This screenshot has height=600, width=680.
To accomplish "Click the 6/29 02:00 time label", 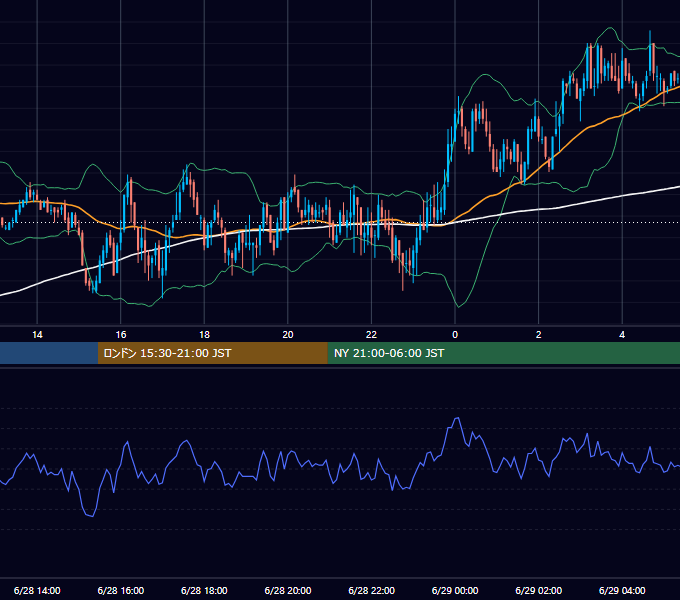I will (x=539, y=590).
